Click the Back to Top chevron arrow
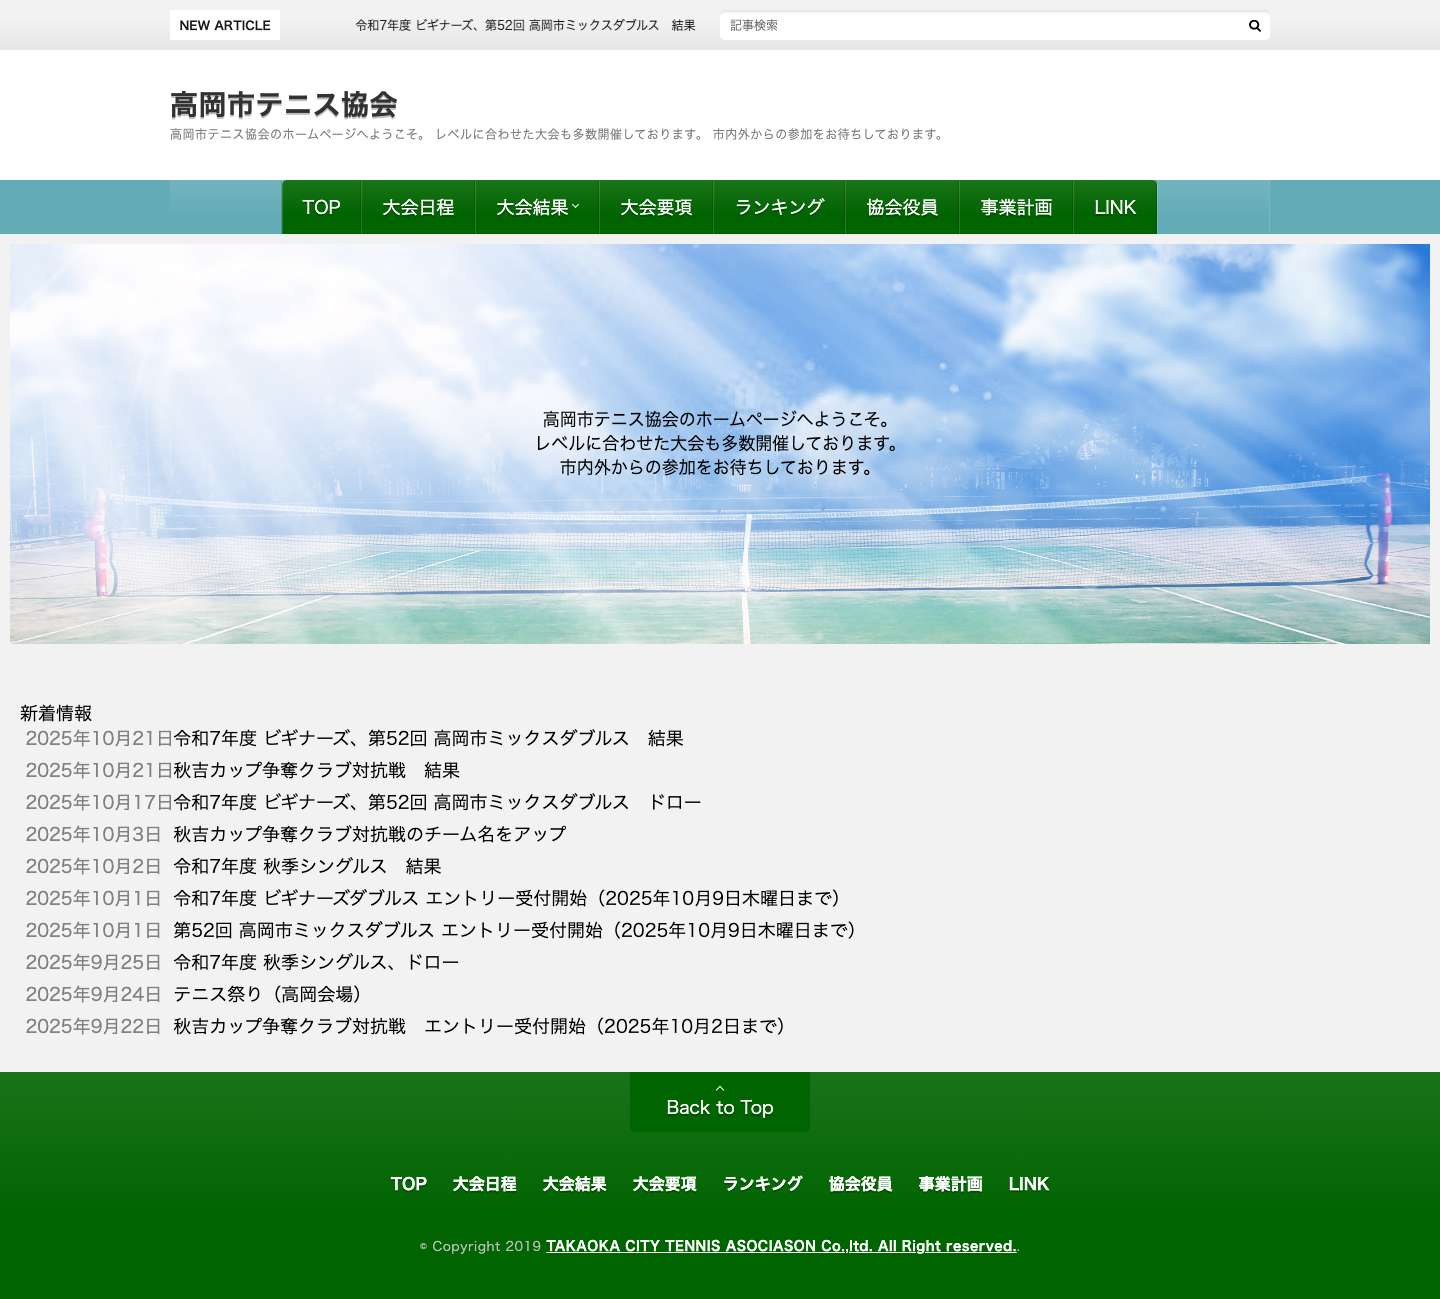This screenshot has width=1440, height=1299. (x=719, y=1089)
